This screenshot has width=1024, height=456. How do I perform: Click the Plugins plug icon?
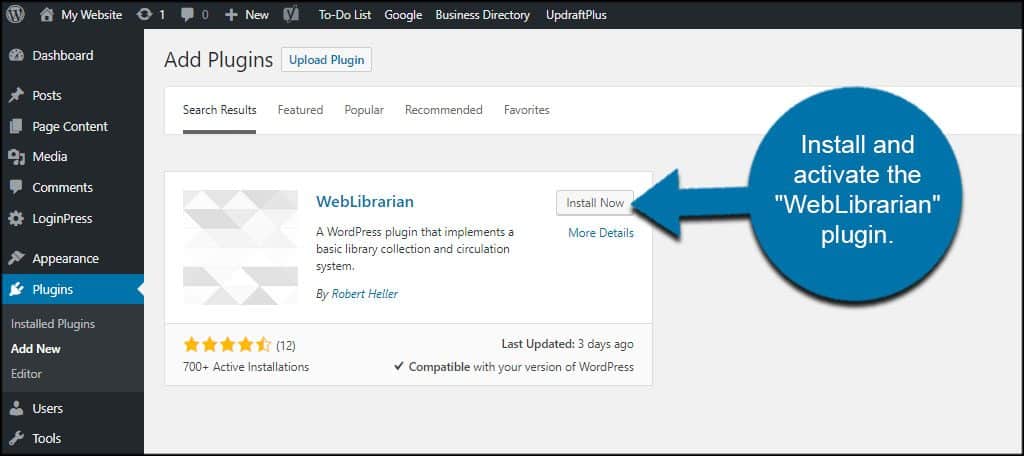pos(16,289)
